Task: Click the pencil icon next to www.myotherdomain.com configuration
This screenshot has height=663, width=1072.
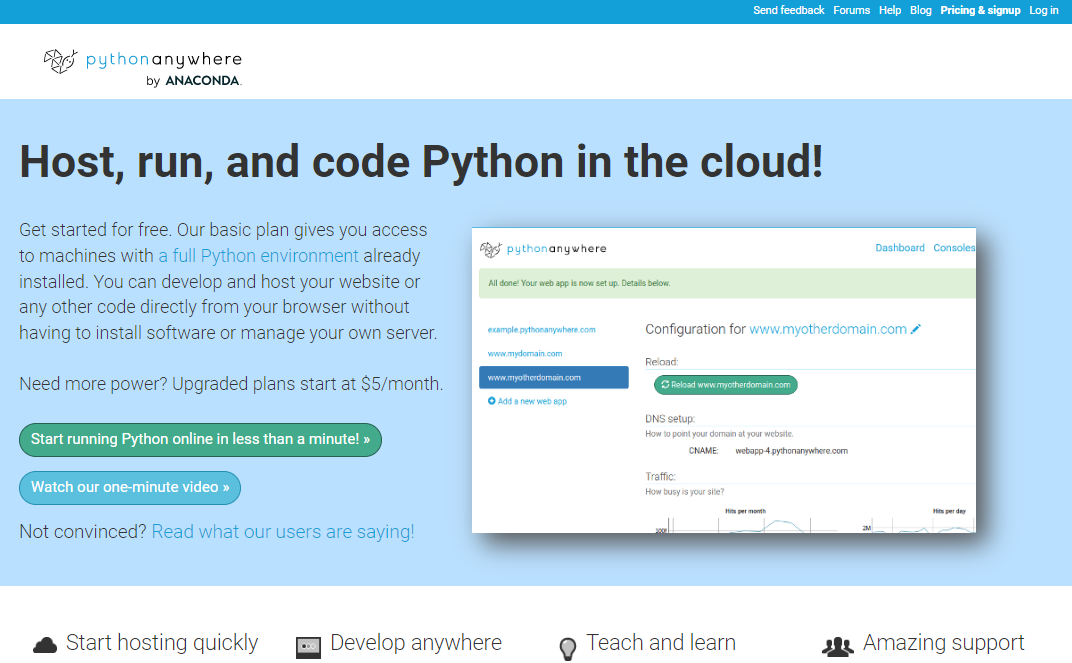Action: 916,329
